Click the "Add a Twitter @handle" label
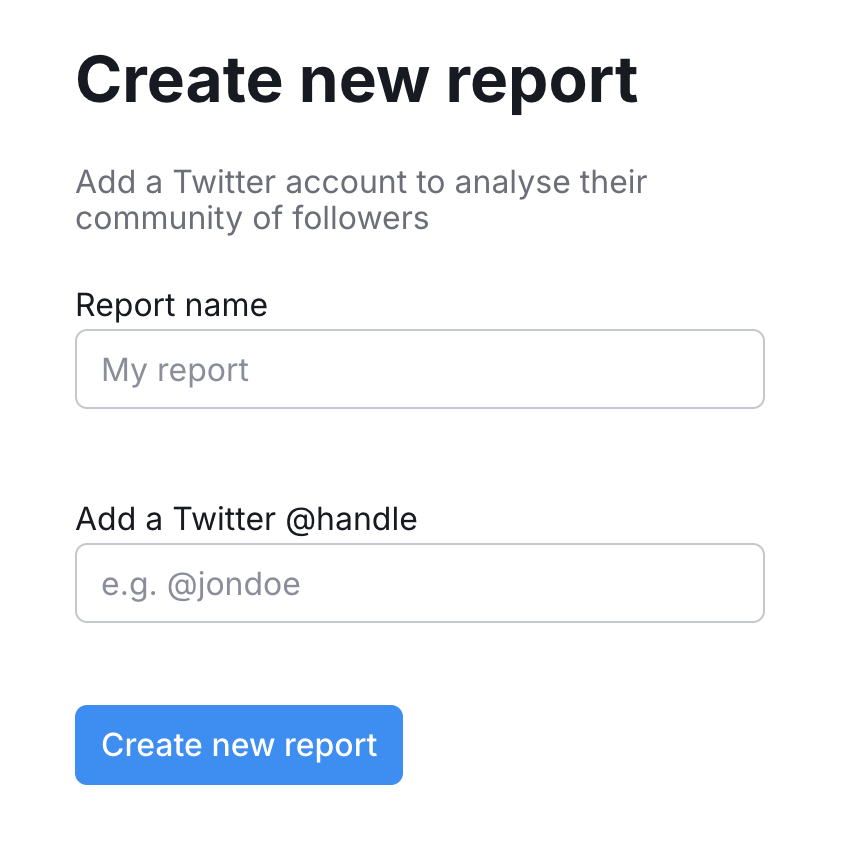The image size is (866, 854). click(x=246, y=519)
